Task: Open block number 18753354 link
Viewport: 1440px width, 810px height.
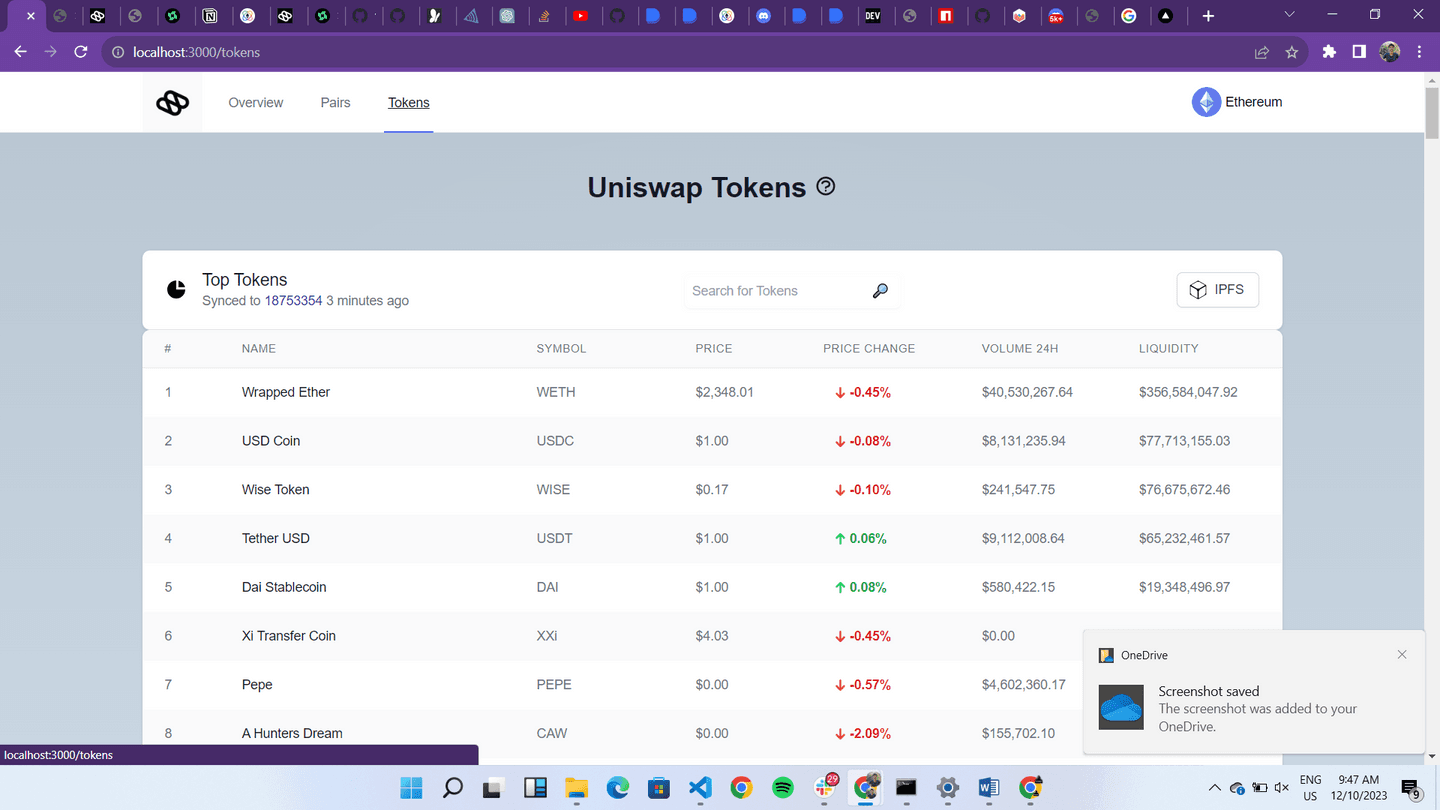Action: [x=293, y=300]
